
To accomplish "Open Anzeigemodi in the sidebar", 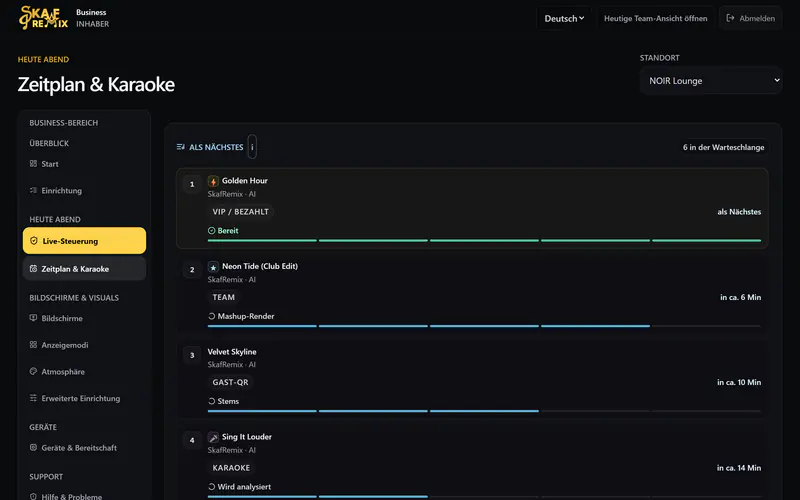I will [84, 345].
